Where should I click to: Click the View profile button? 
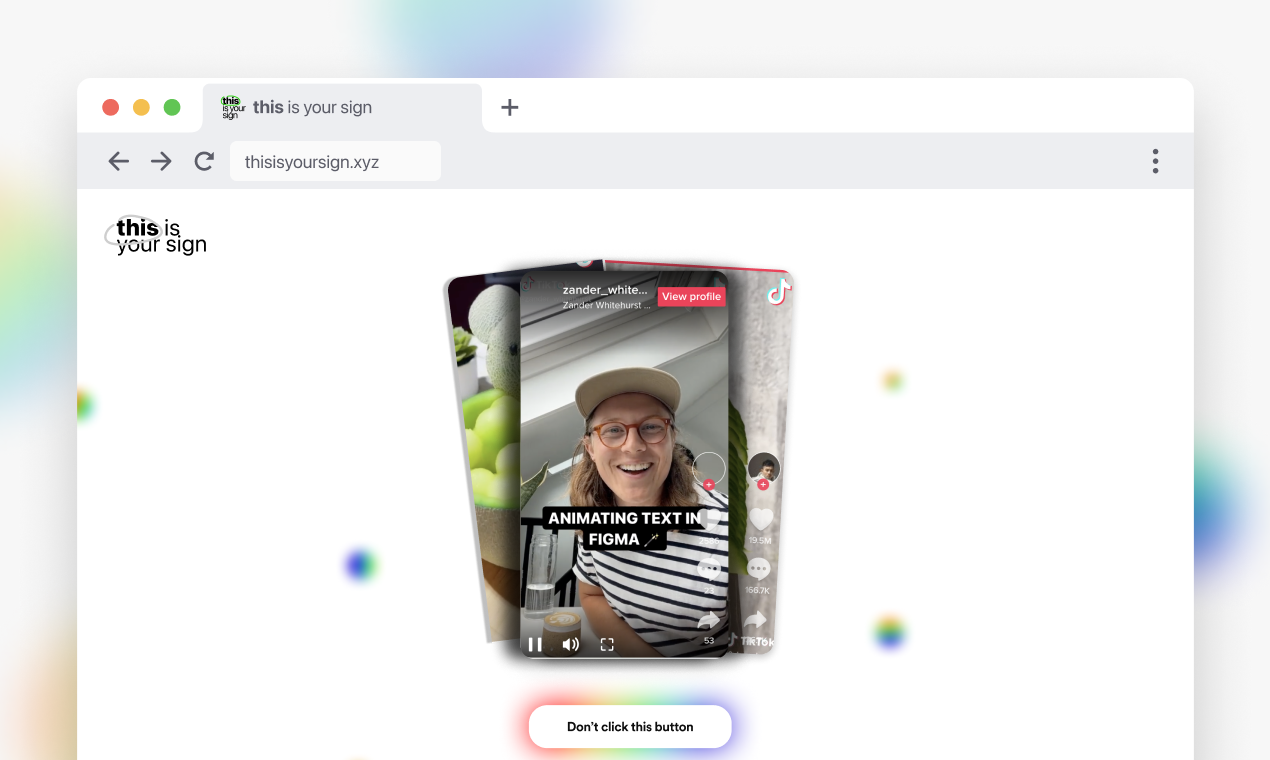click(691, 297)
